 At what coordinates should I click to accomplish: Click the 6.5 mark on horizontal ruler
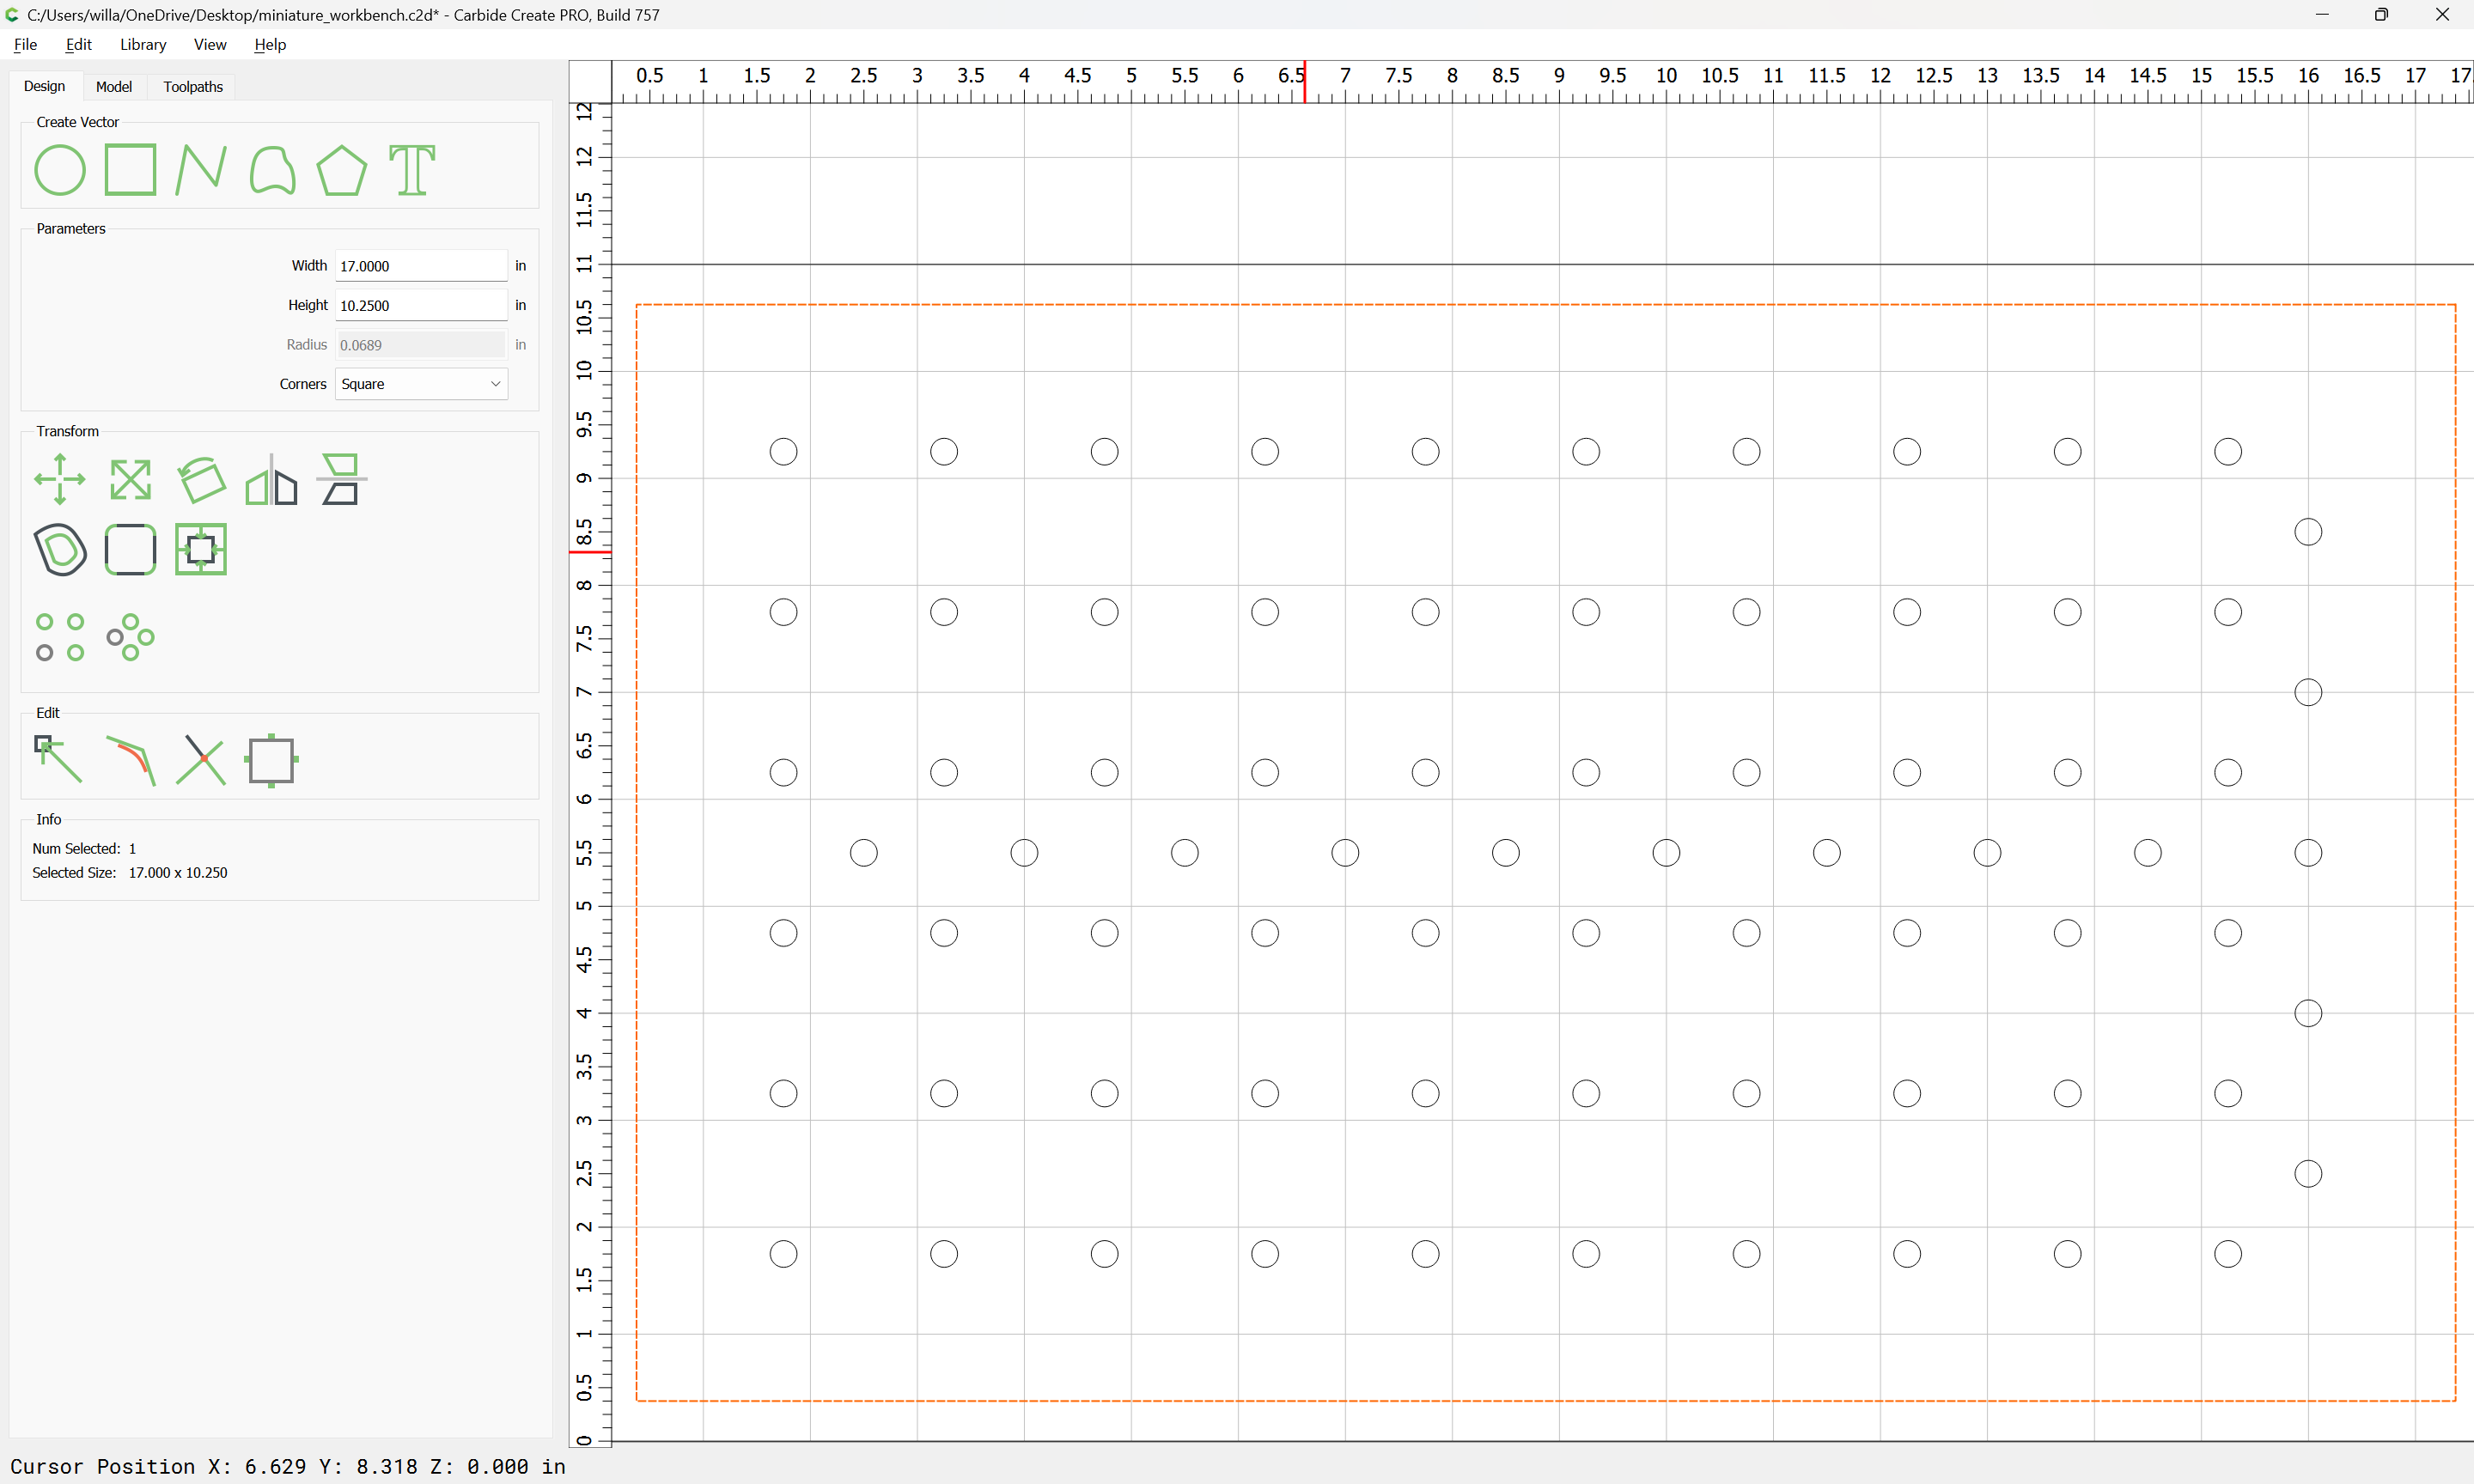pos(1291,75)
